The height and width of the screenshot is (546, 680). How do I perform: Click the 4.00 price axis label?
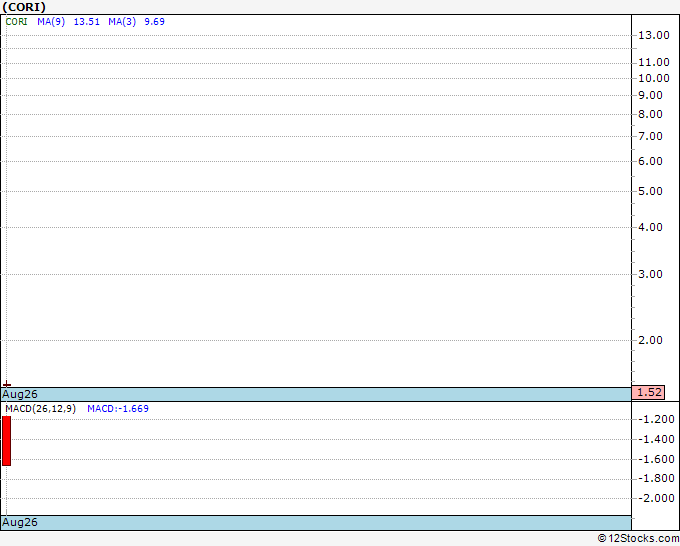(x=650, y=227)
